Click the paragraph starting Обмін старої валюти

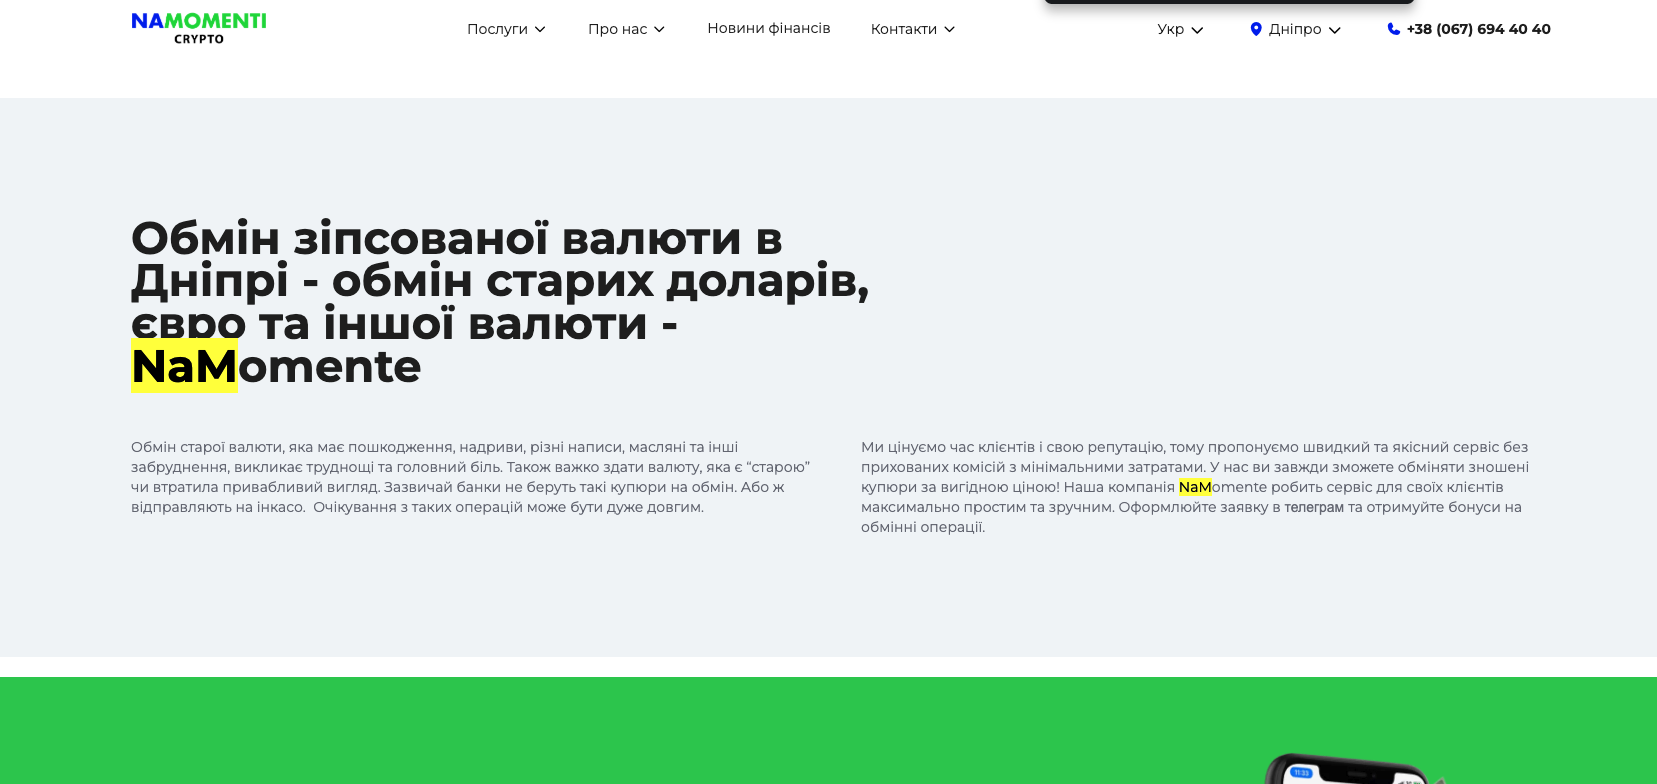coord(471,477)
